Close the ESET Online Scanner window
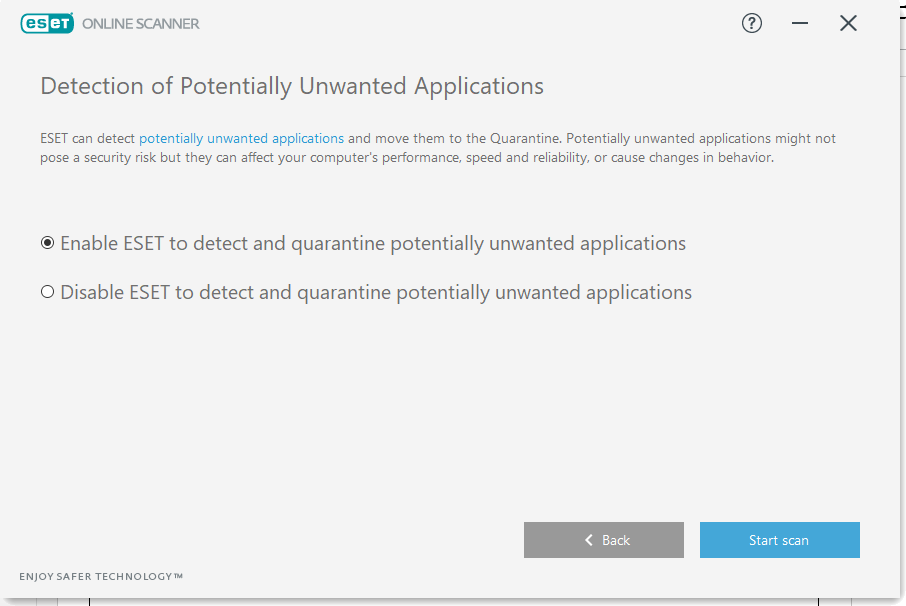Screen dimensions: 906x606 [x=848, y=23]
